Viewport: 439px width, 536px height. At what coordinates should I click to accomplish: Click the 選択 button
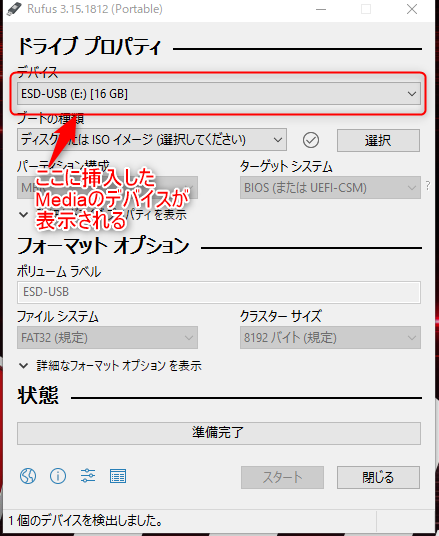click(378, 140)
